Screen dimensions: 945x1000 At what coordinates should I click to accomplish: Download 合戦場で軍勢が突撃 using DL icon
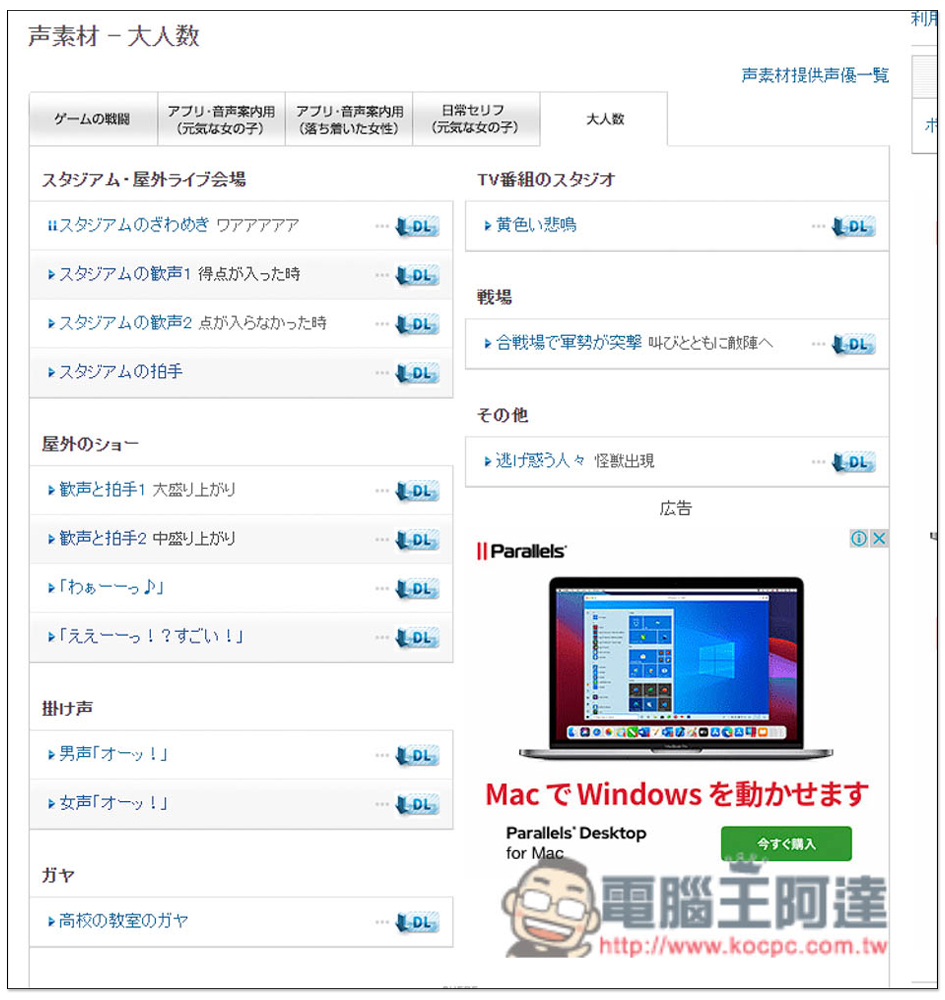(854, 344)
